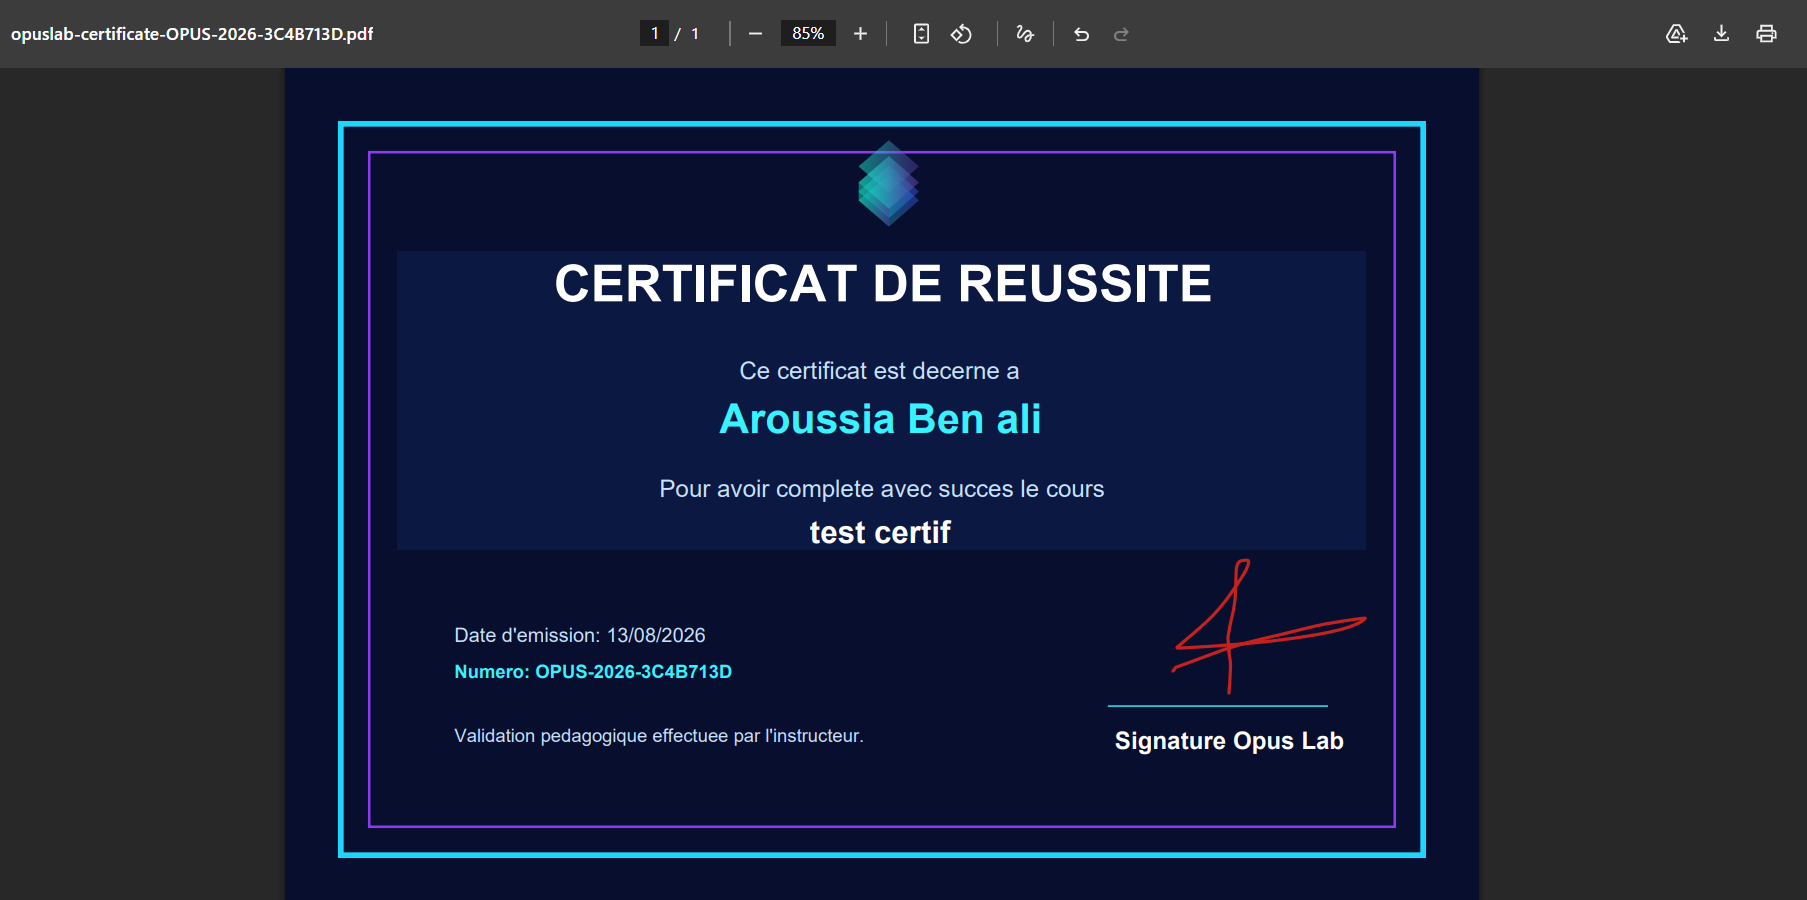Print the certificate document
1807x900 pixels.
tap(1766, 34)
